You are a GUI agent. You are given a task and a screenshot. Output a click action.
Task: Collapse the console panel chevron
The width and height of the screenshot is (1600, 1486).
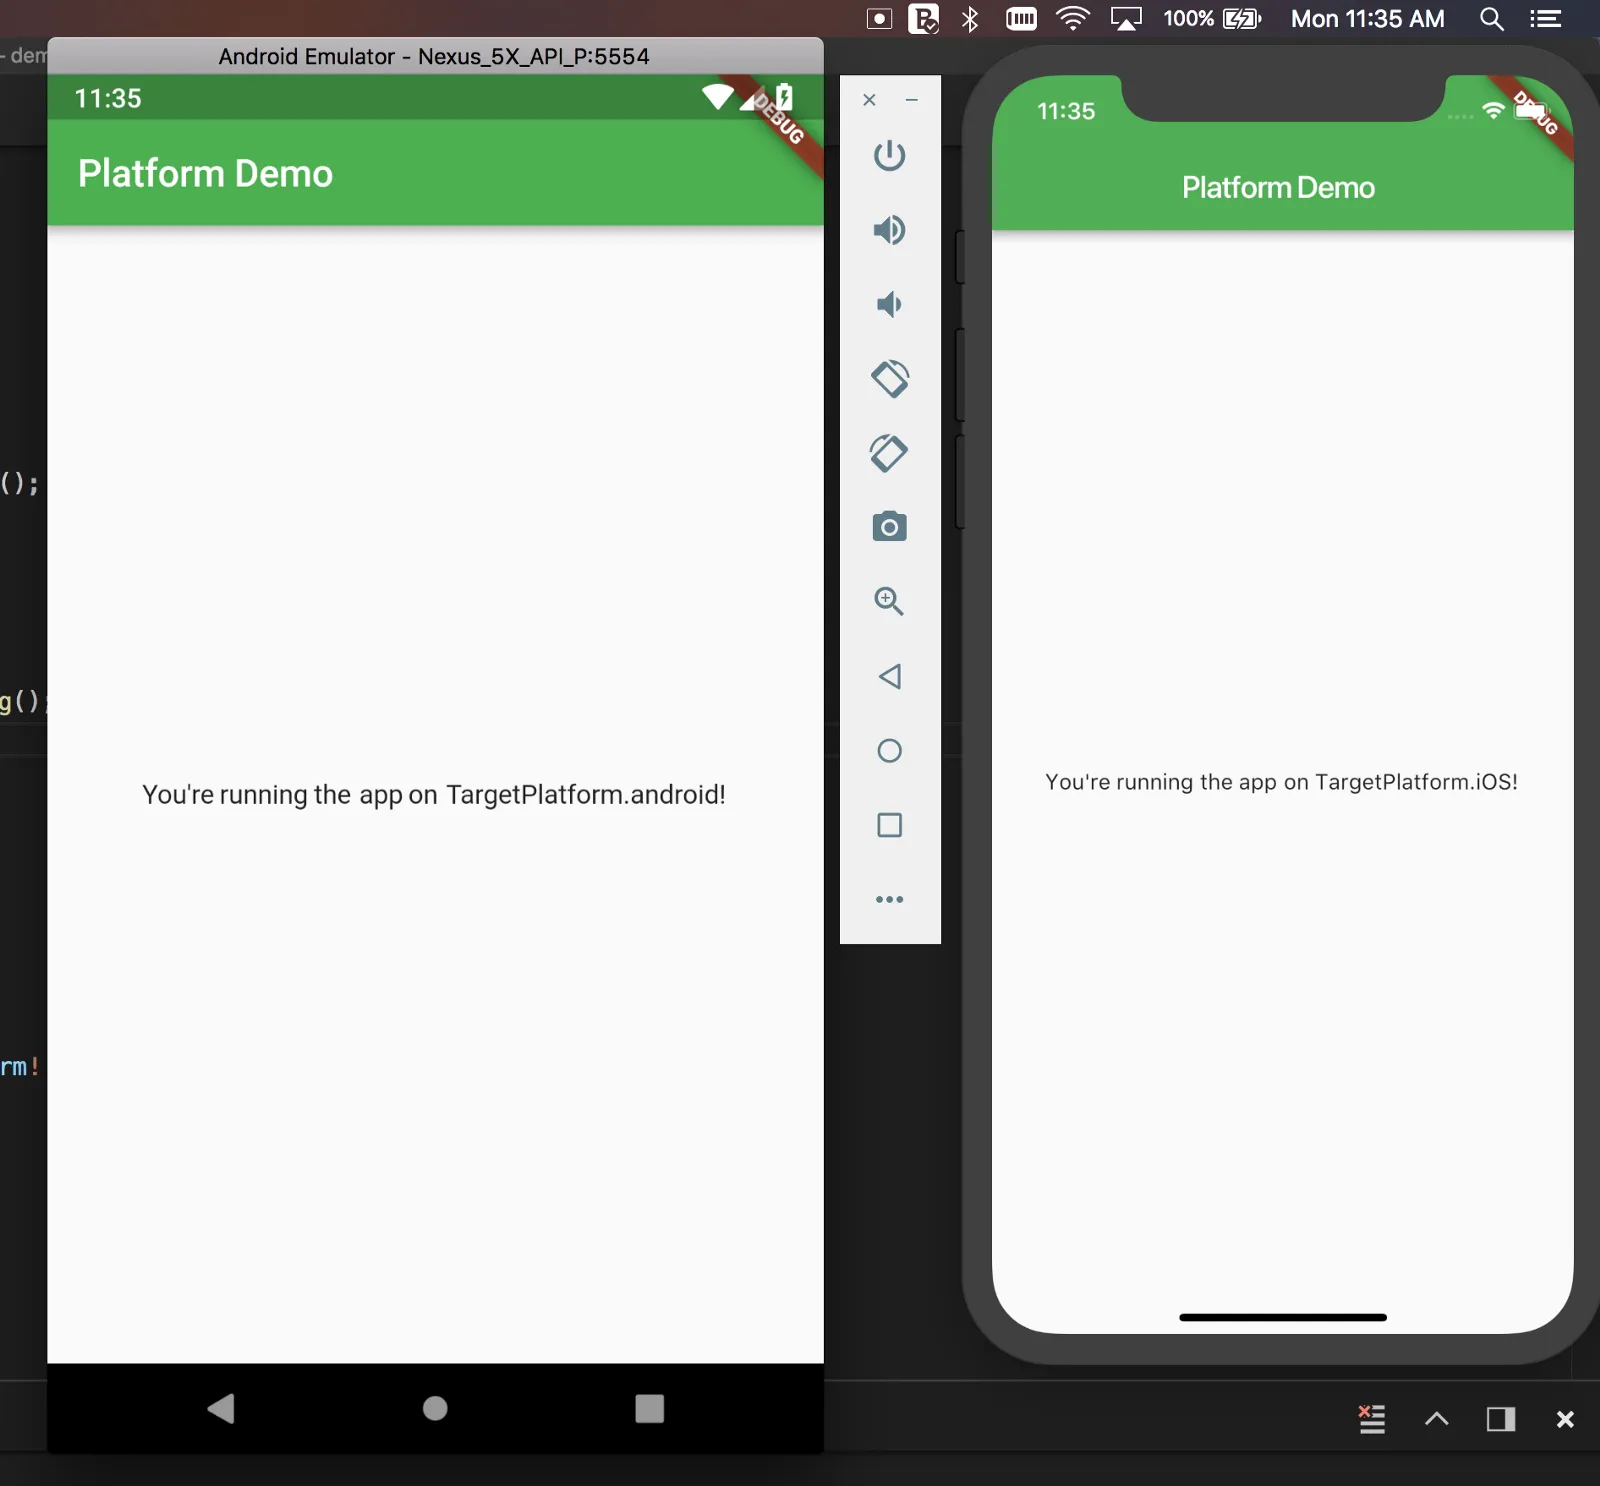click(x=1437, y=1419)
